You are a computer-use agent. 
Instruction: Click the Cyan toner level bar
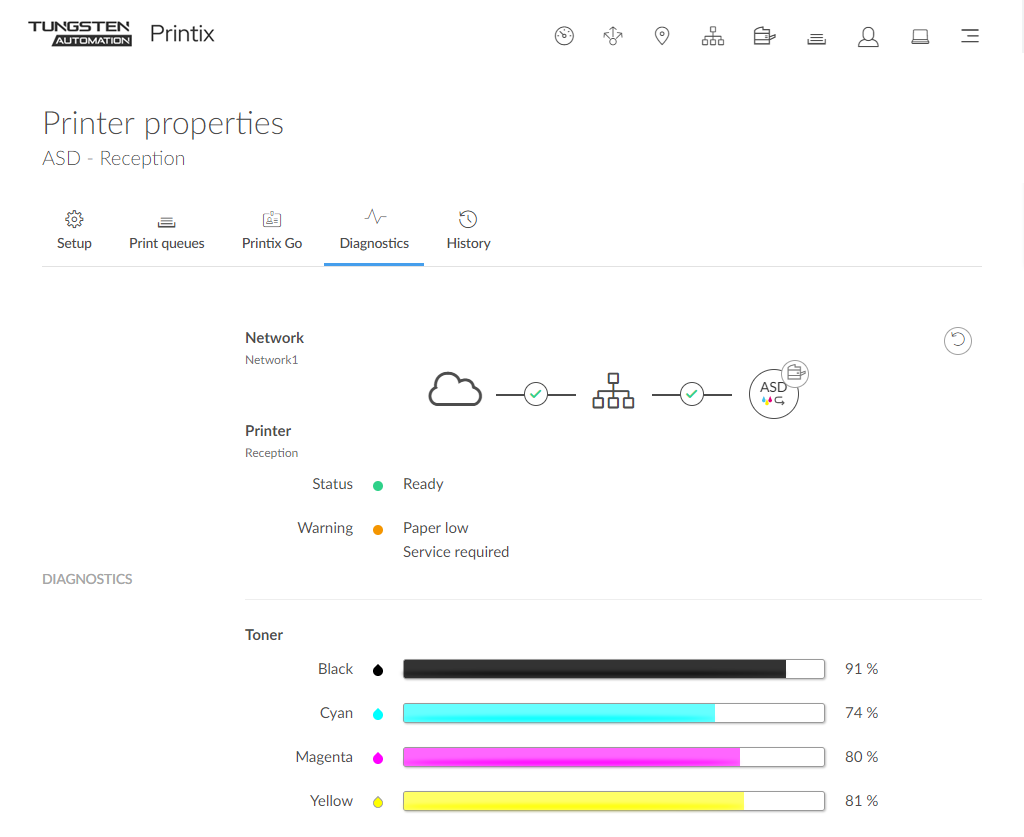[613, 713]
